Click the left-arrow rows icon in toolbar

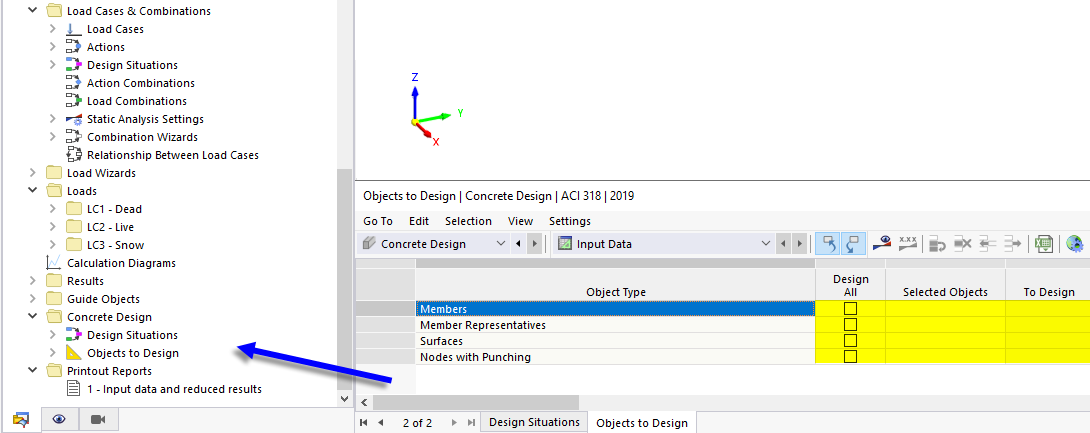point(989,243)
